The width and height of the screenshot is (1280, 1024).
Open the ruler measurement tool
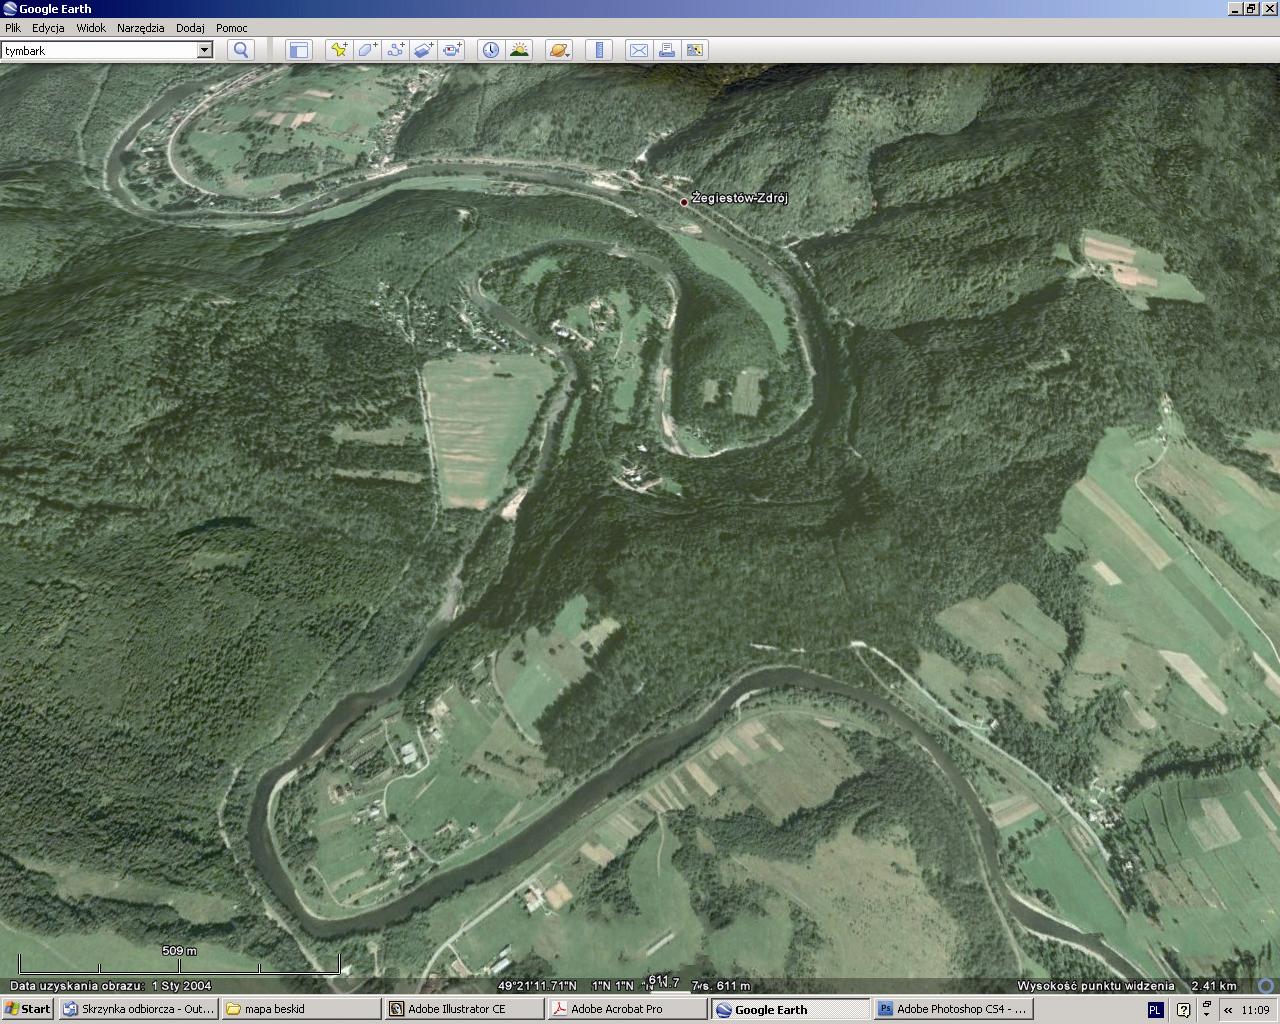coord(600,50)
